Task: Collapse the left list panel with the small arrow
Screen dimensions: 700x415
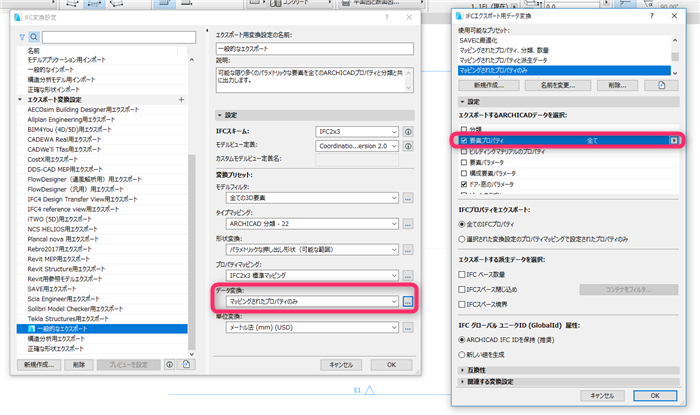Action: (x=207, y=31)
